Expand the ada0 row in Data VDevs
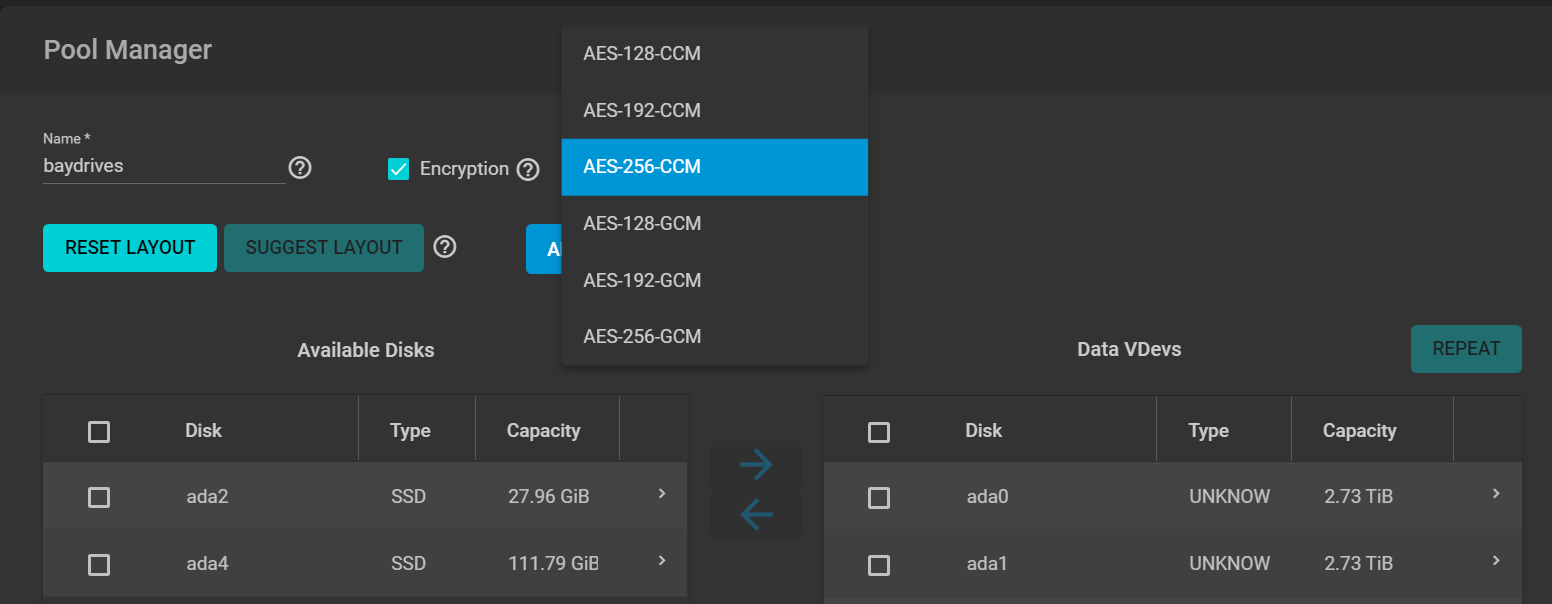Screen dimensions: 1552x604 (1496, 494)
